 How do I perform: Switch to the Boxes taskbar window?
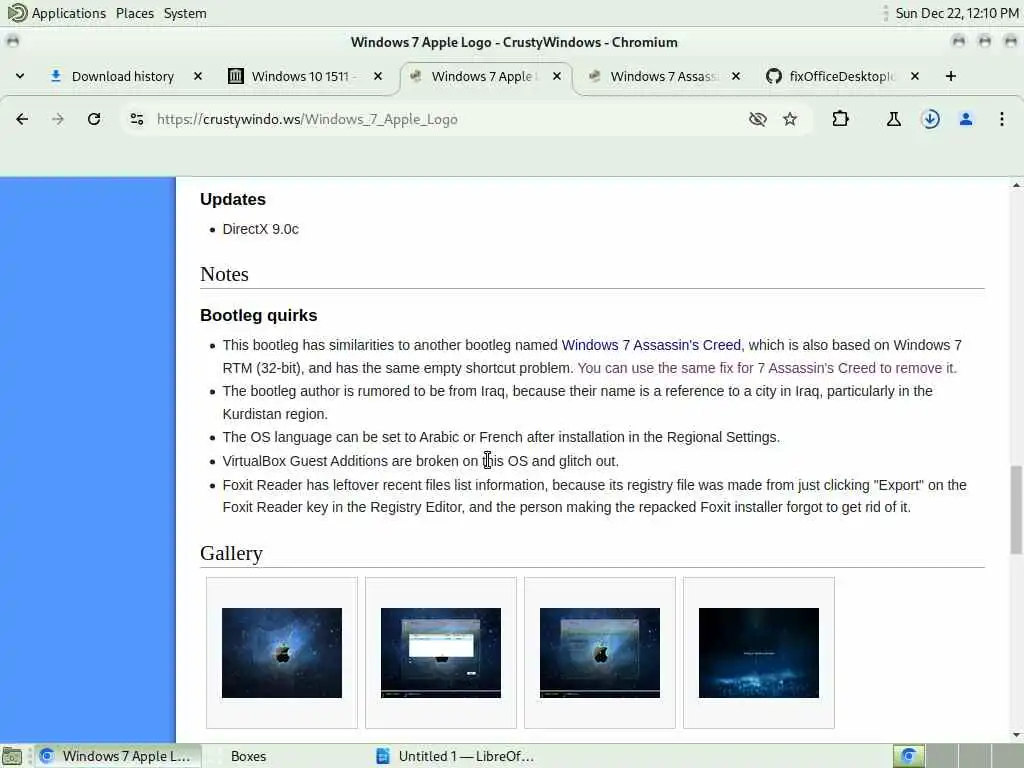248,756
